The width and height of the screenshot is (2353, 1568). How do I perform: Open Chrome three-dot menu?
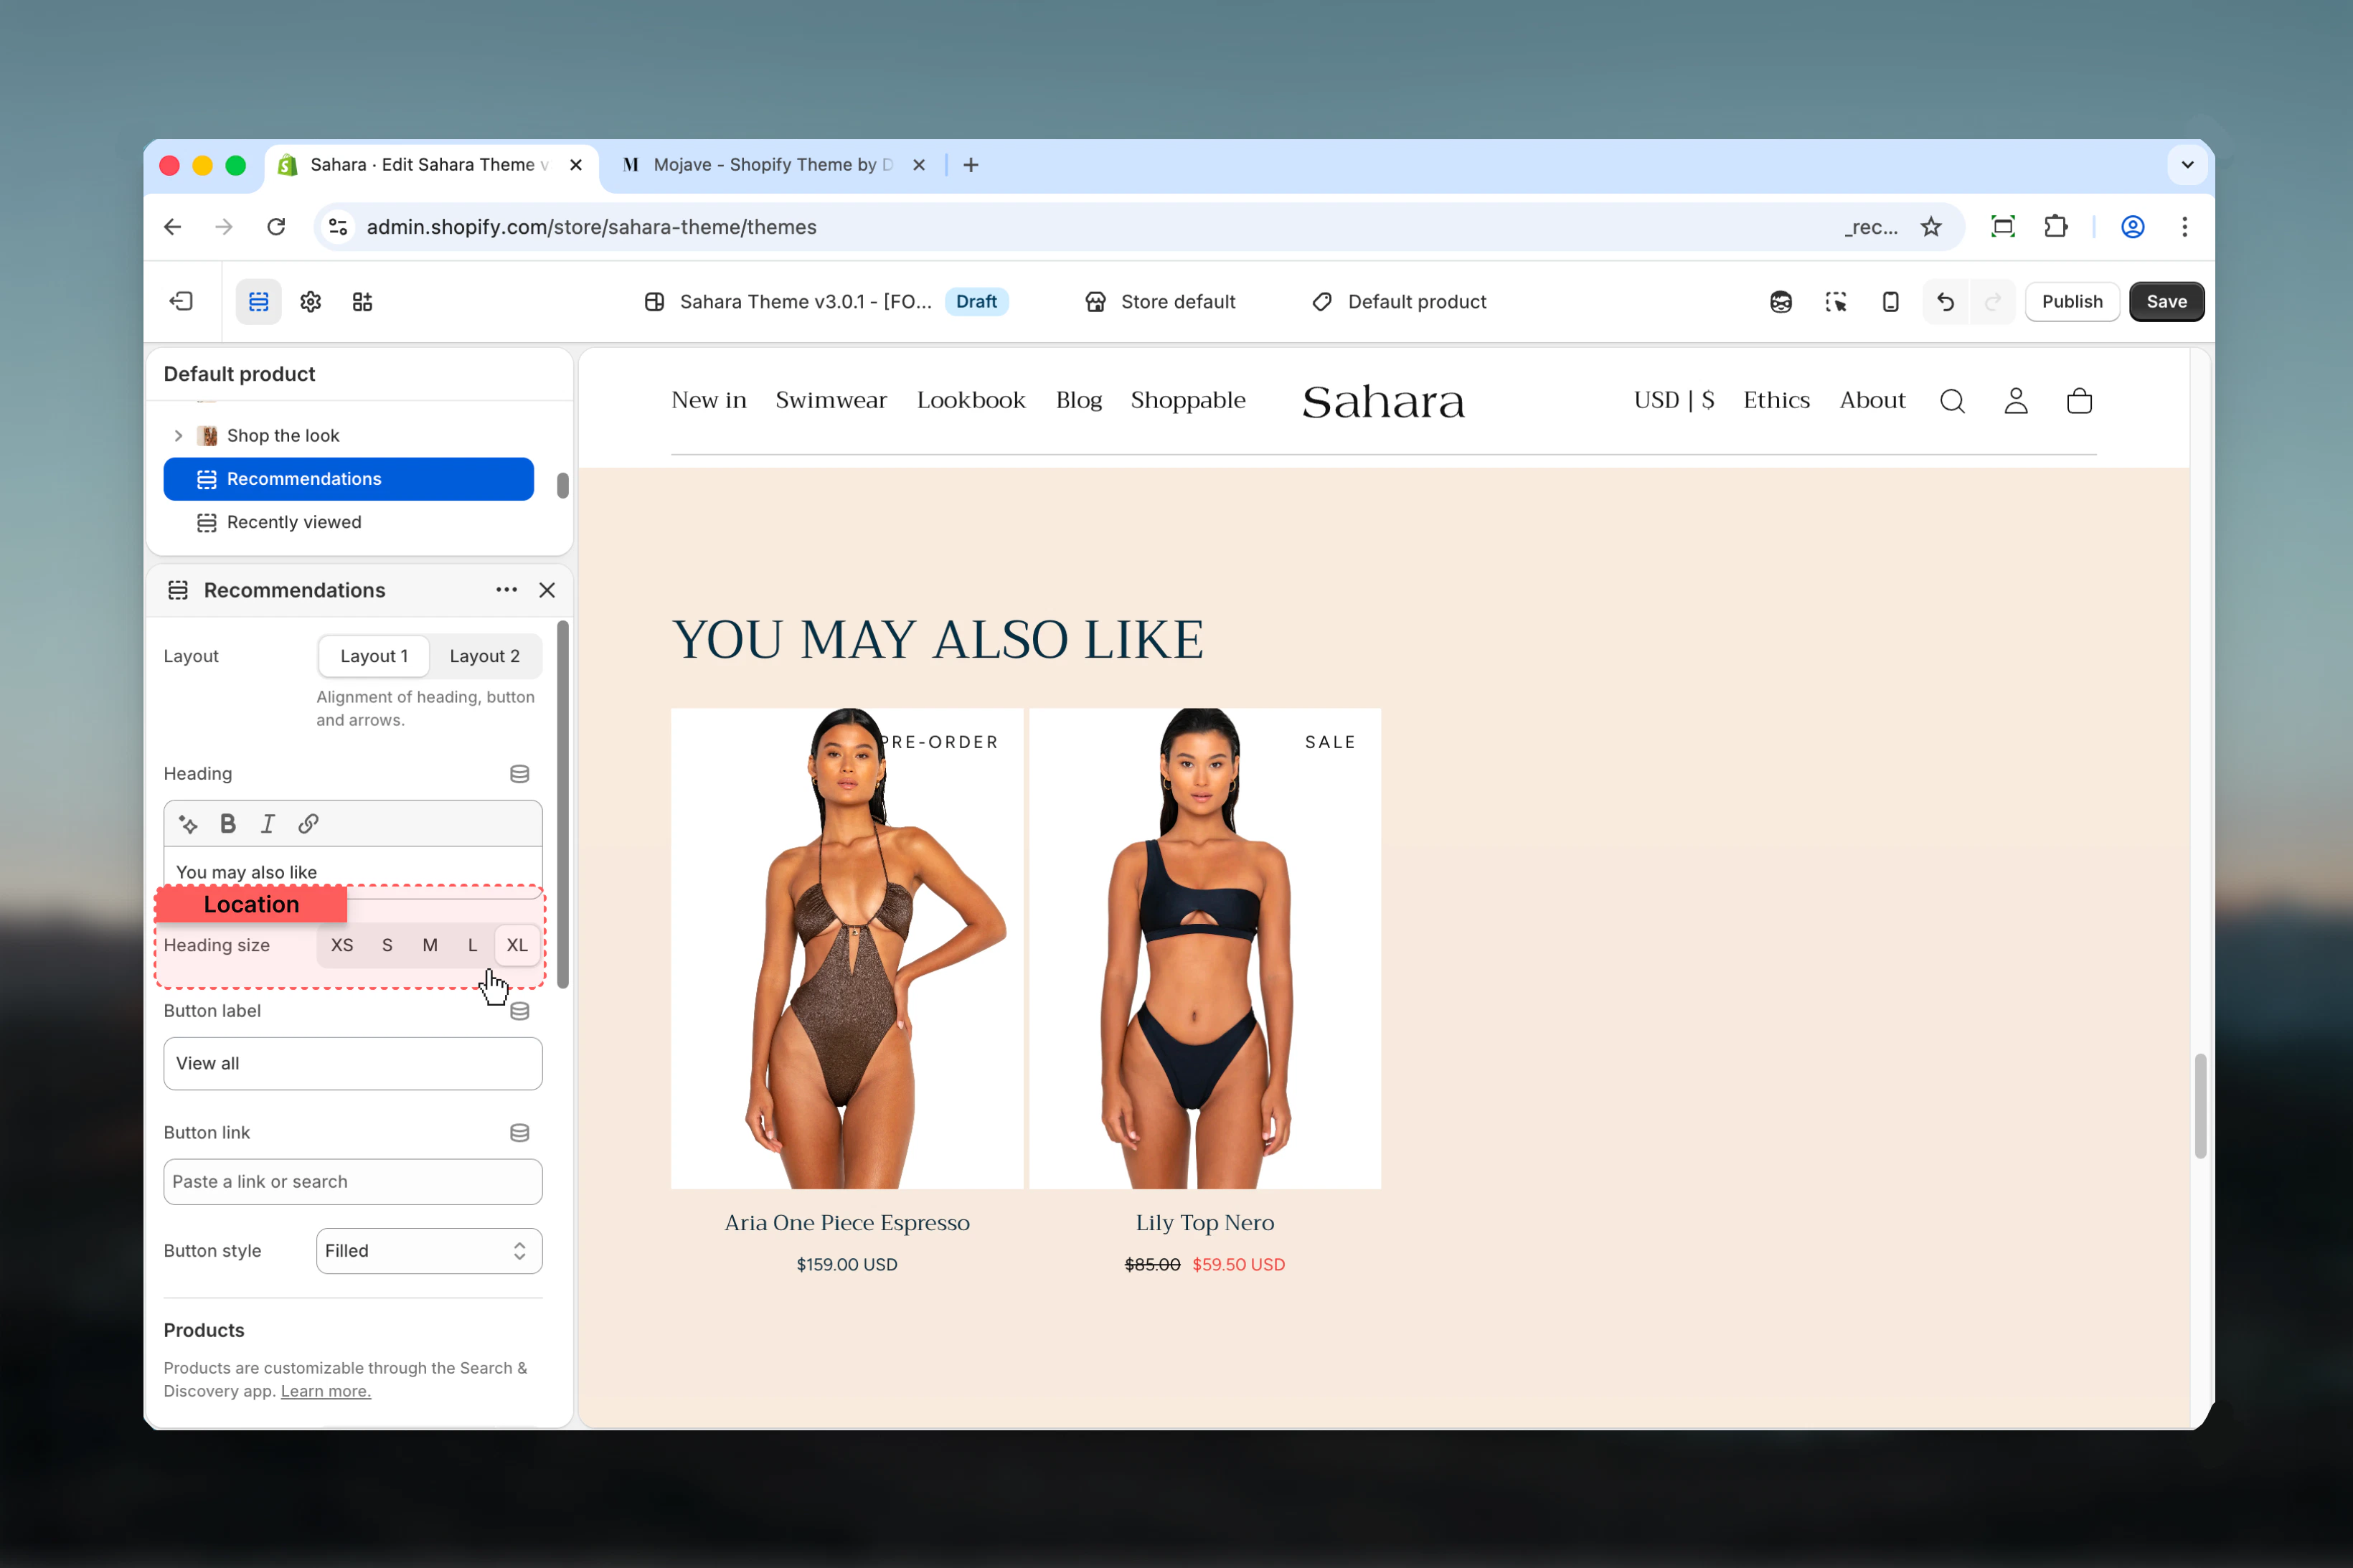pos(2184,227)
